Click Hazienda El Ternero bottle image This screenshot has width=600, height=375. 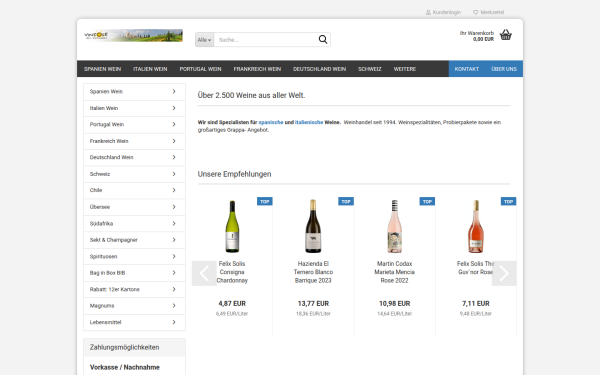pyautogui.click(x=313, y=226)
